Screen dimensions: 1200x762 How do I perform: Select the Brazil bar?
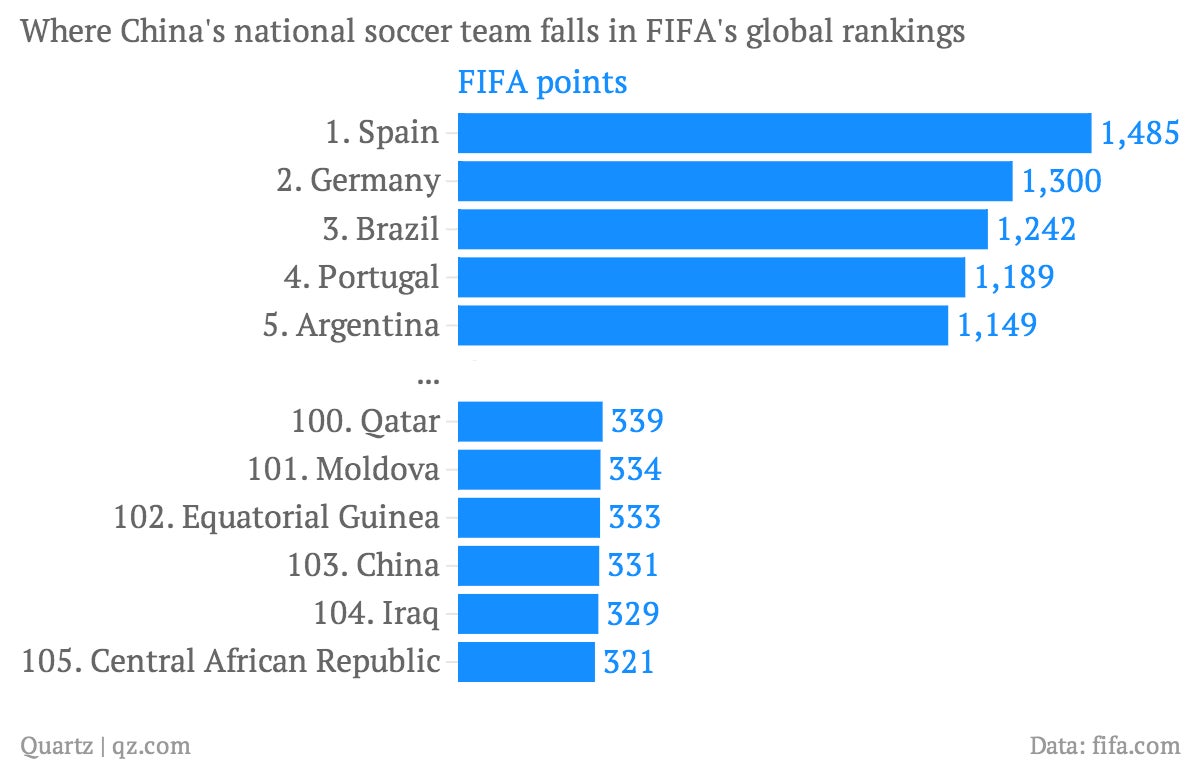(x=723, y=229)
